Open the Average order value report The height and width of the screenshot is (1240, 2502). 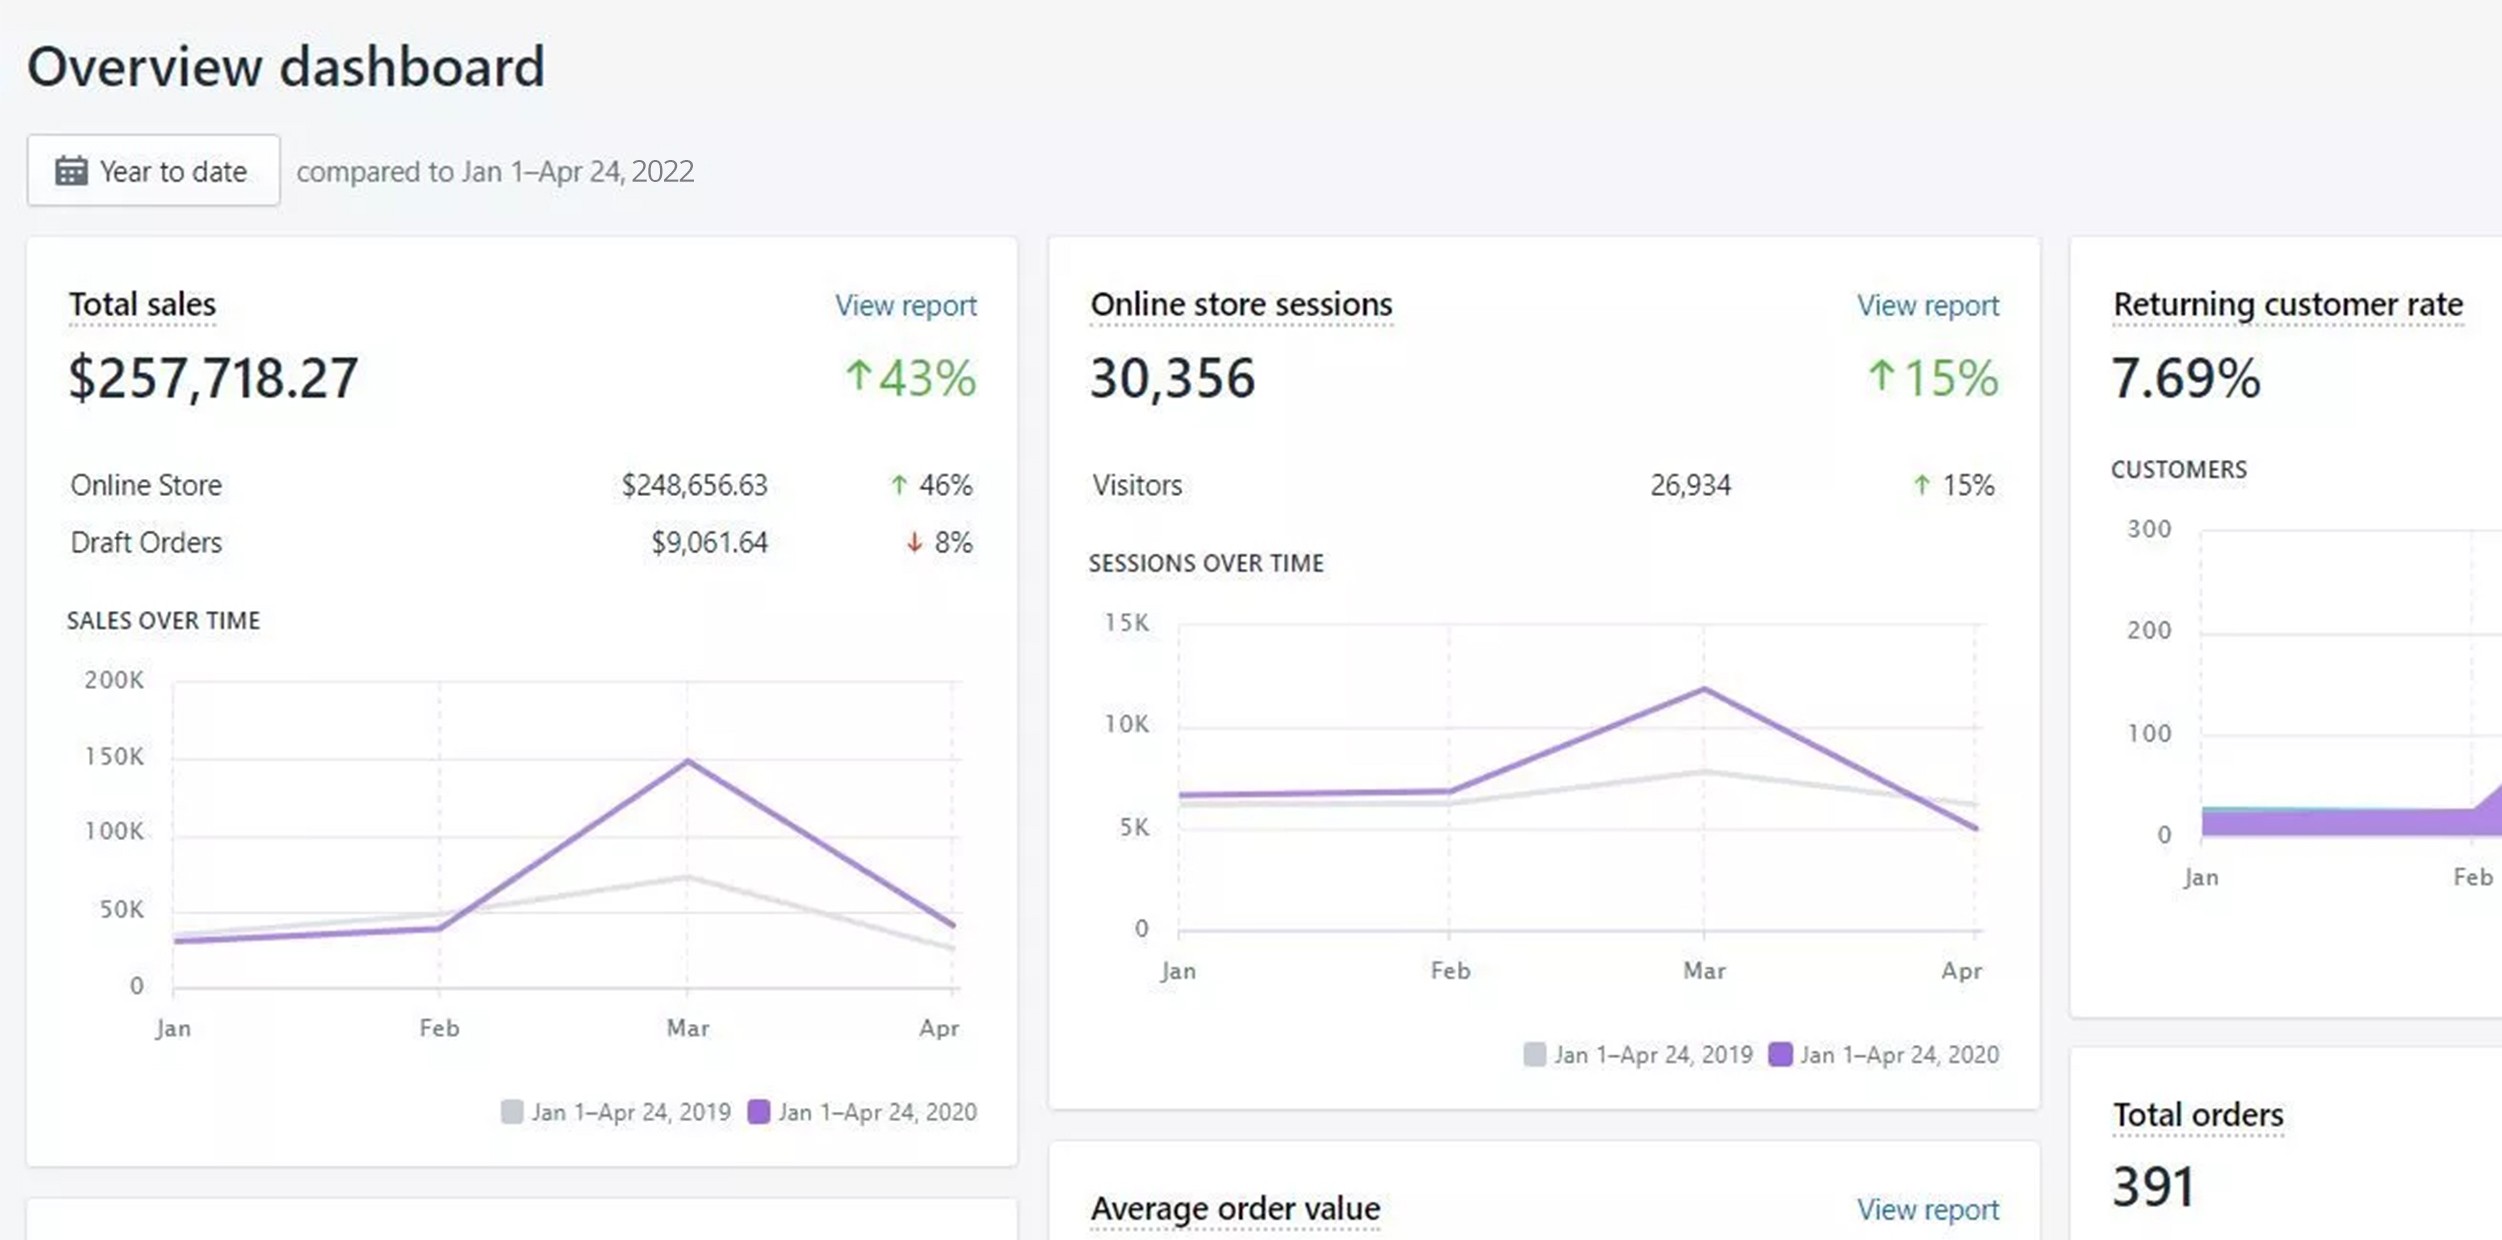pos(1927,1208)
